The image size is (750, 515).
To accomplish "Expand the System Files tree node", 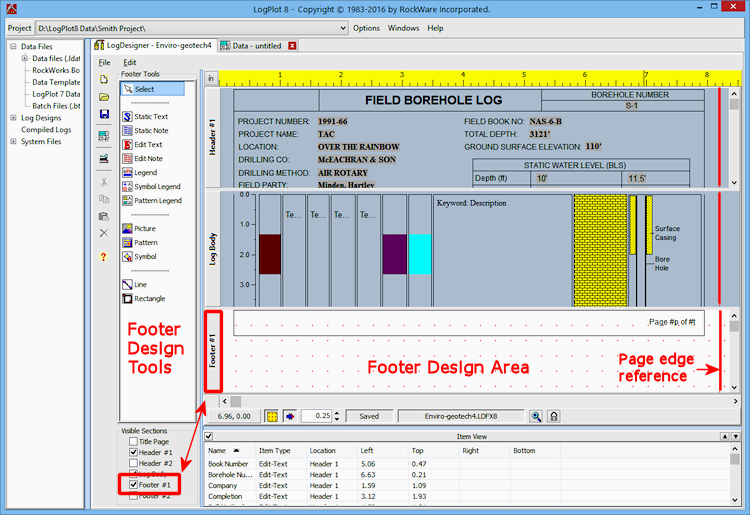I will [x=13, y=142].
